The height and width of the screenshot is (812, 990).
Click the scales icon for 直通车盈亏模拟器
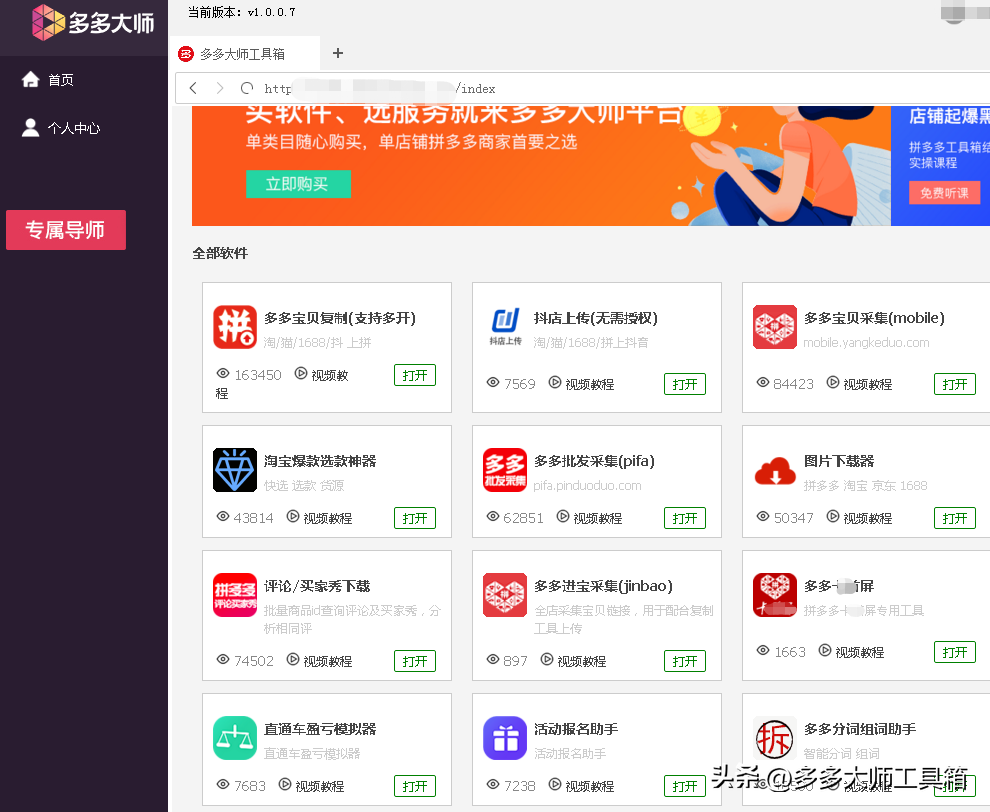234,738
